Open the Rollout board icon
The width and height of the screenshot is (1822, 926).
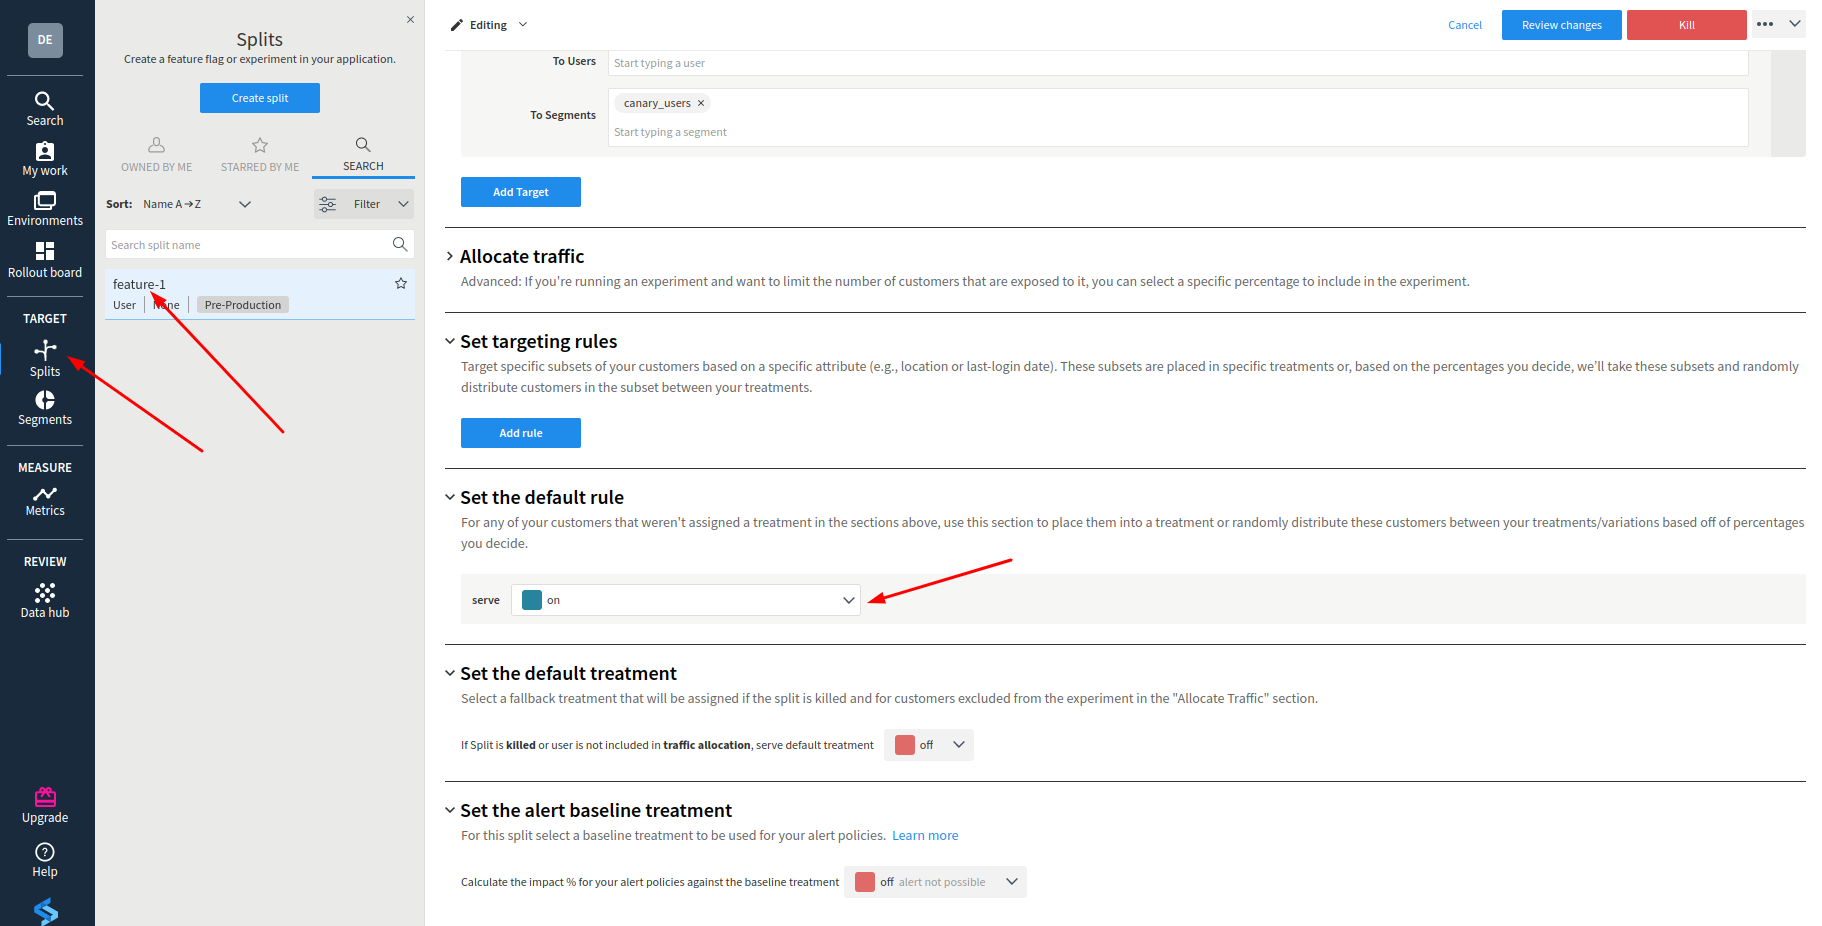(x=45, y=260)
